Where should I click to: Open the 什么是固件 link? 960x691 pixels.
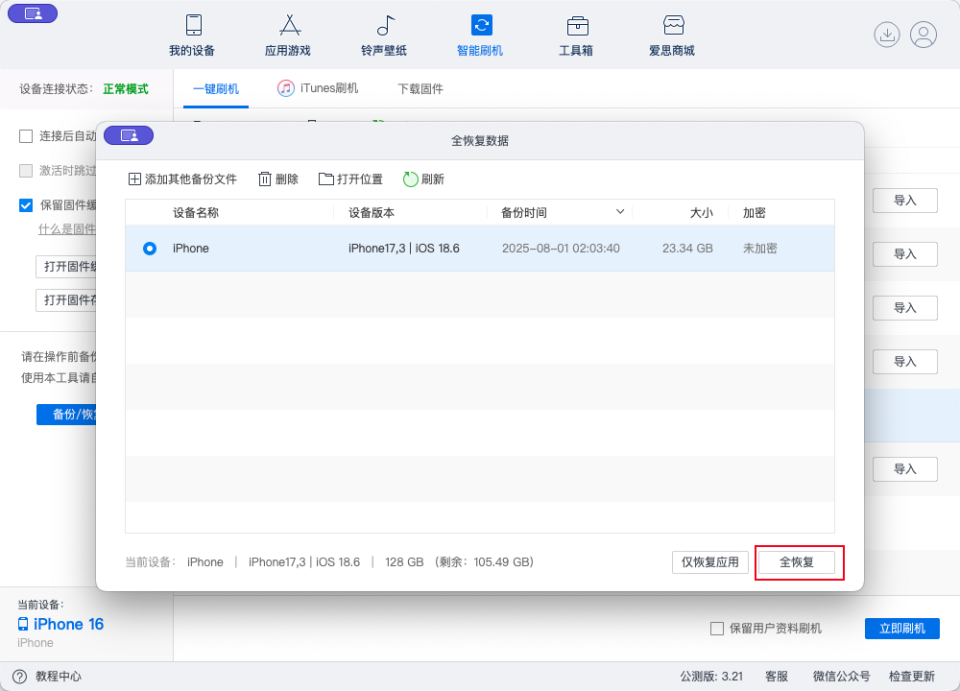click(67, 230)
